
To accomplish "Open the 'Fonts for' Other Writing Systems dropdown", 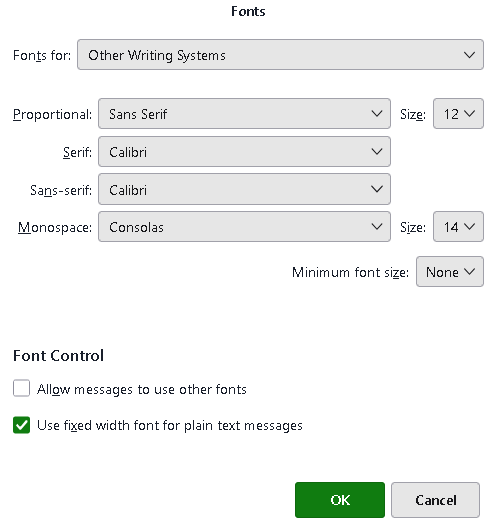I will click(280, 55).
